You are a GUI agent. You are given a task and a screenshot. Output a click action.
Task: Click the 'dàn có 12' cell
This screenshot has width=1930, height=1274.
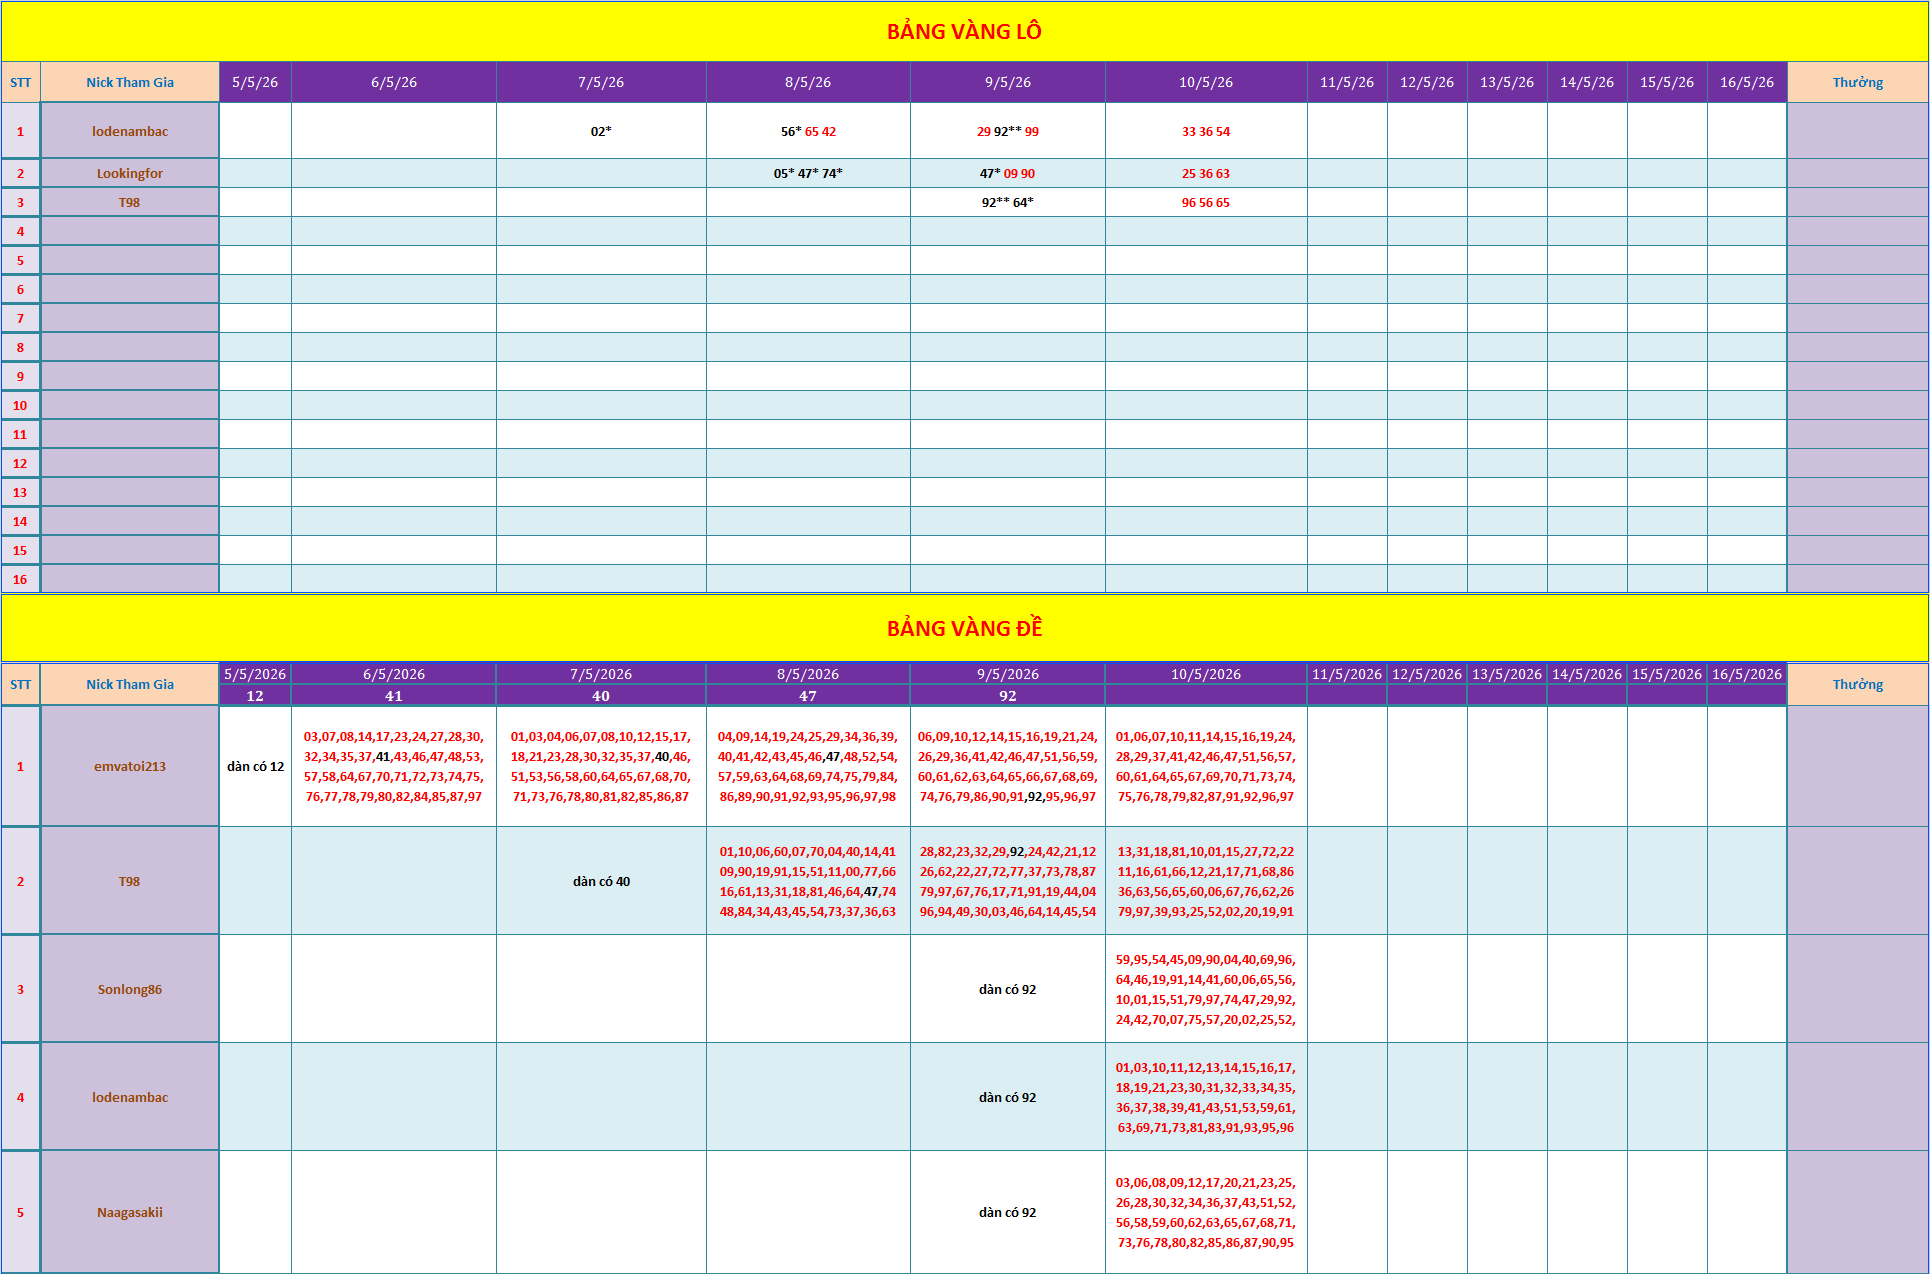(255, 766)
